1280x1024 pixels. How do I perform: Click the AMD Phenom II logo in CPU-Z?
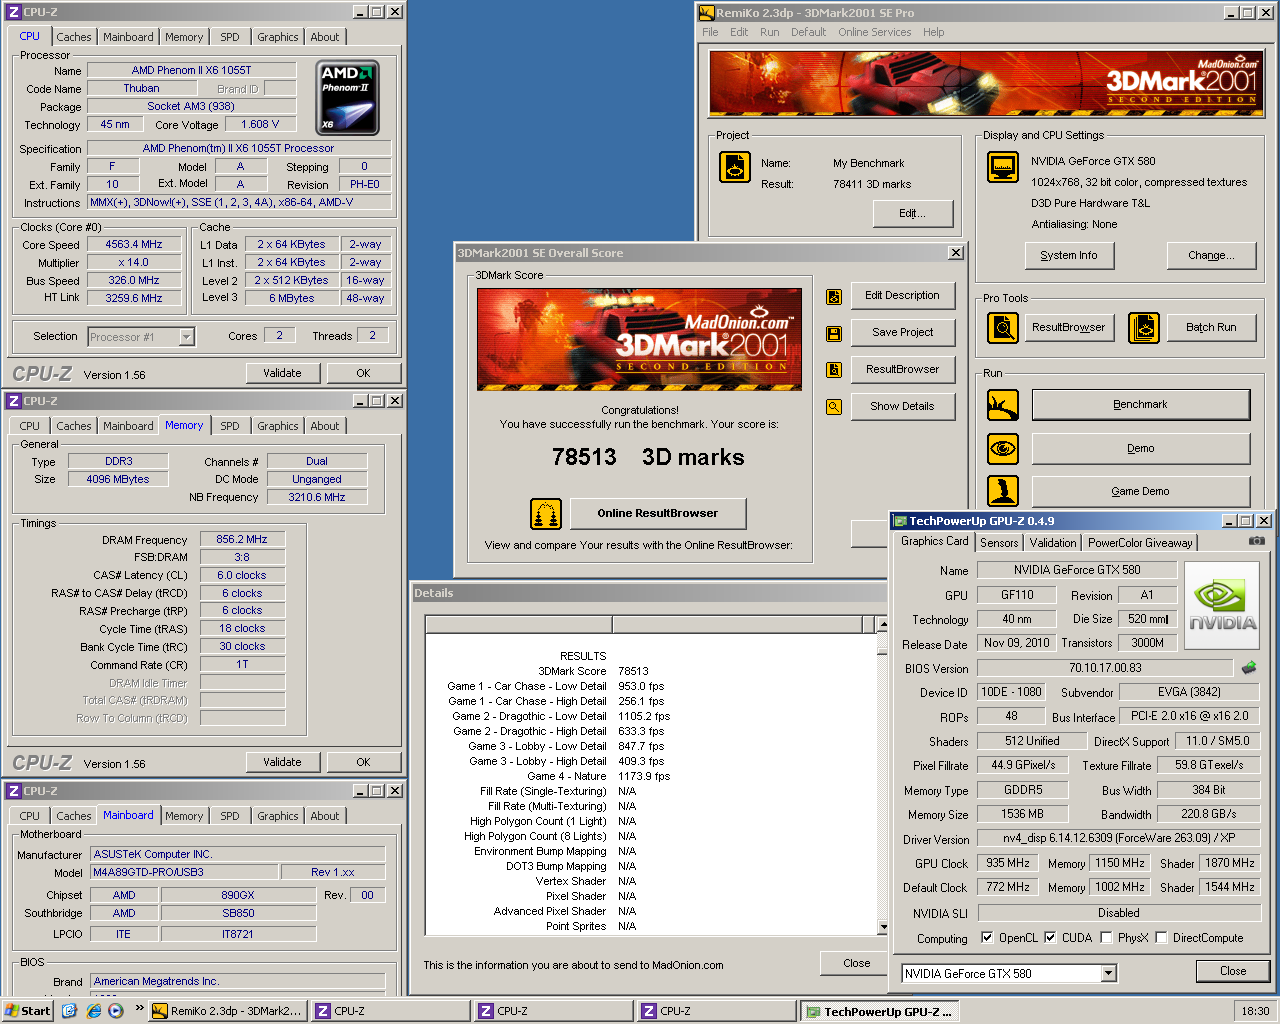click(348, 98)
